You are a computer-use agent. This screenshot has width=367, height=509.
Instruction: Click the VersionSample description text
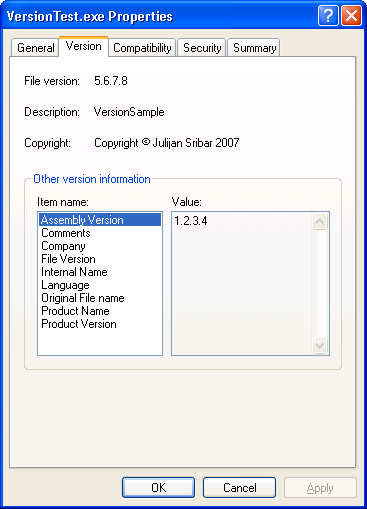point(129,112)
